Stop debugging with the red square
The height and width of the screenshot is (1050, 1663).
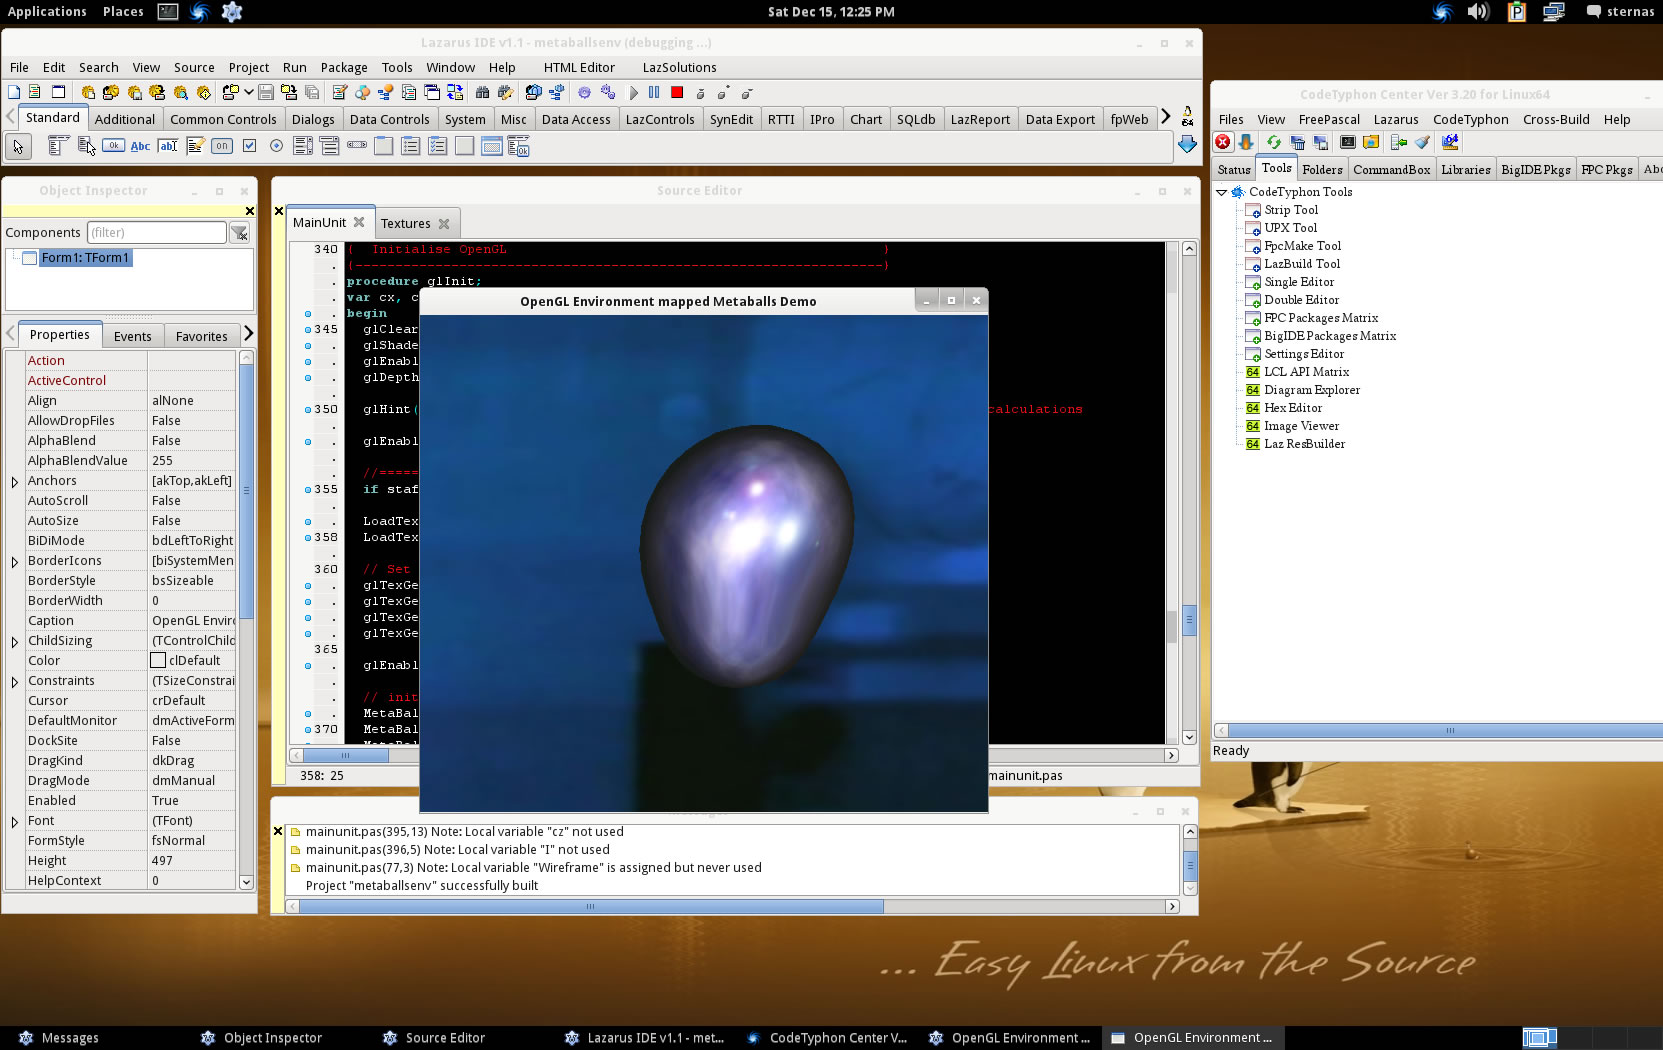pyautogui.click(x=677, y=92)
